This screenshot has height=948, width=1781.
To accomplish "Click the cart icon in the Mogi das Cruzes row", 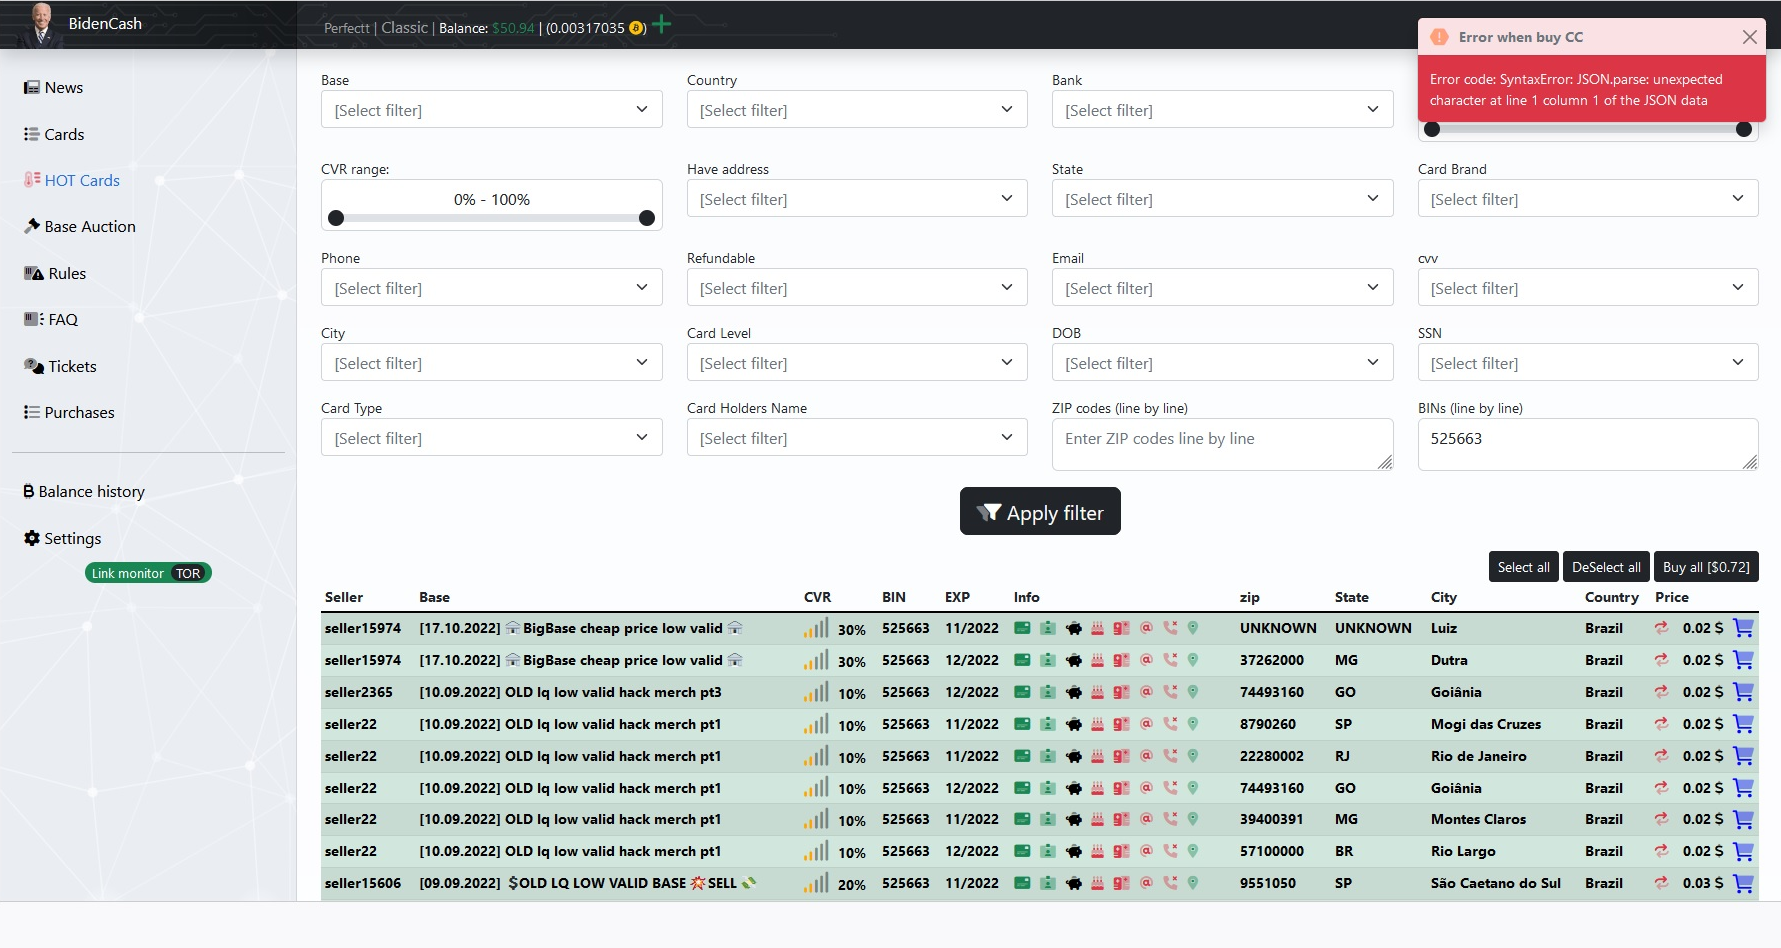I will tap(1743, 724).
